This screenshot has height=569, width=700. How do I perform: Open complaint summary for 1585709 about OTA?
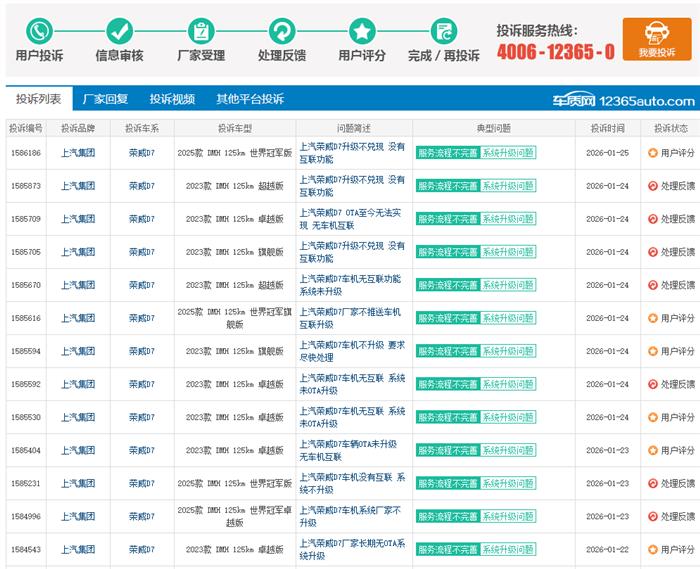pyautogui.click(x=352, y=219)
